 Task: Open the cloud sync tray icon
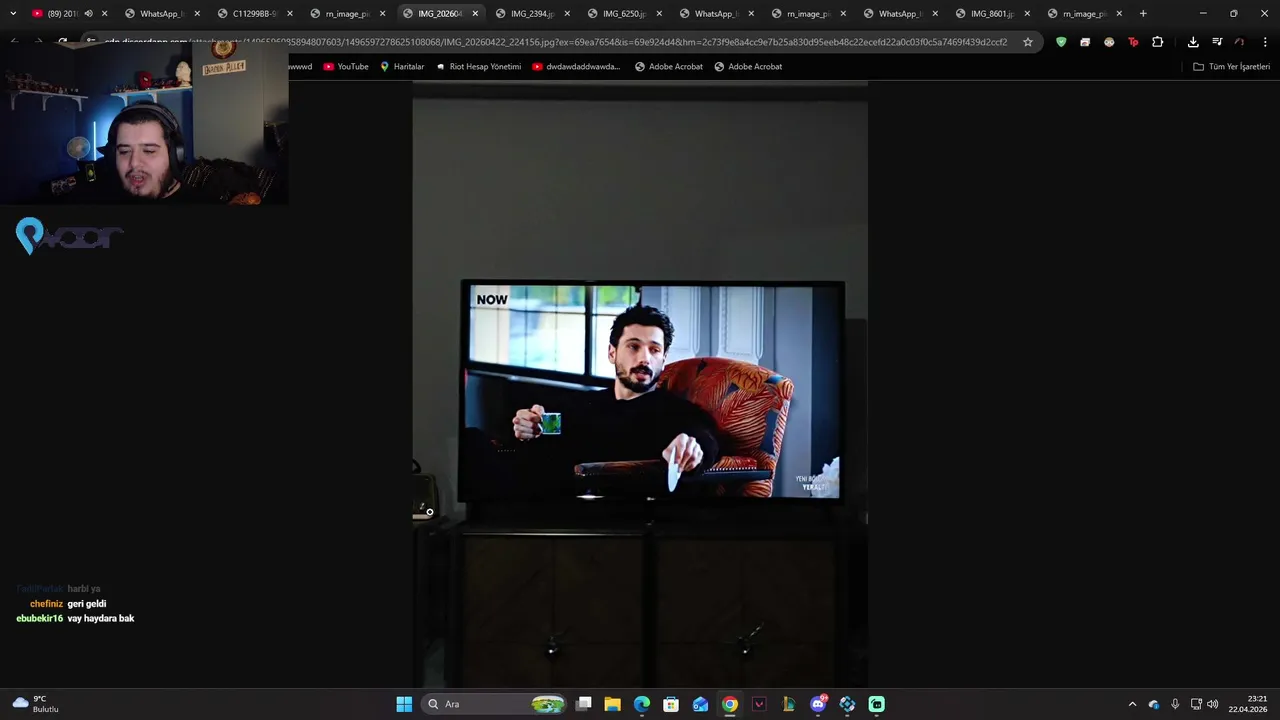click(x=1154, y=704)
